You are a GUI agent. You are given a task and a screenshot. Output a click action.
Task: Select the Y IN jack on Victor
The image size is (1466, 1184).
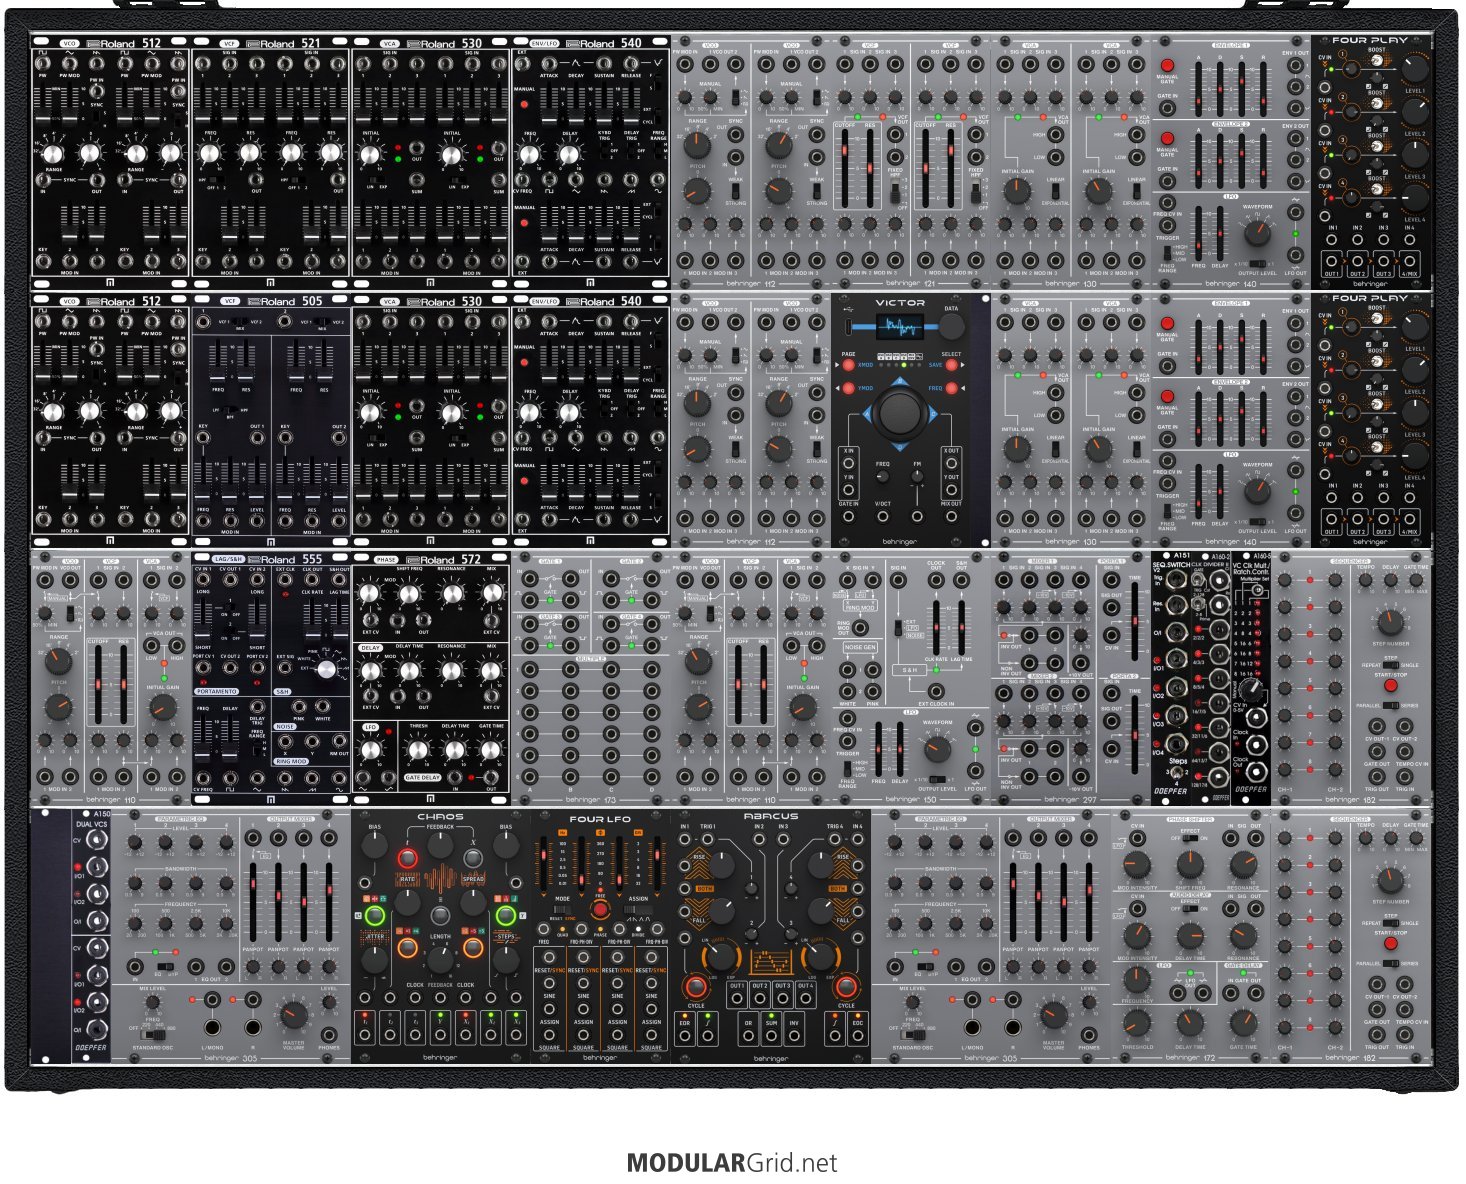tap(849, 490)
